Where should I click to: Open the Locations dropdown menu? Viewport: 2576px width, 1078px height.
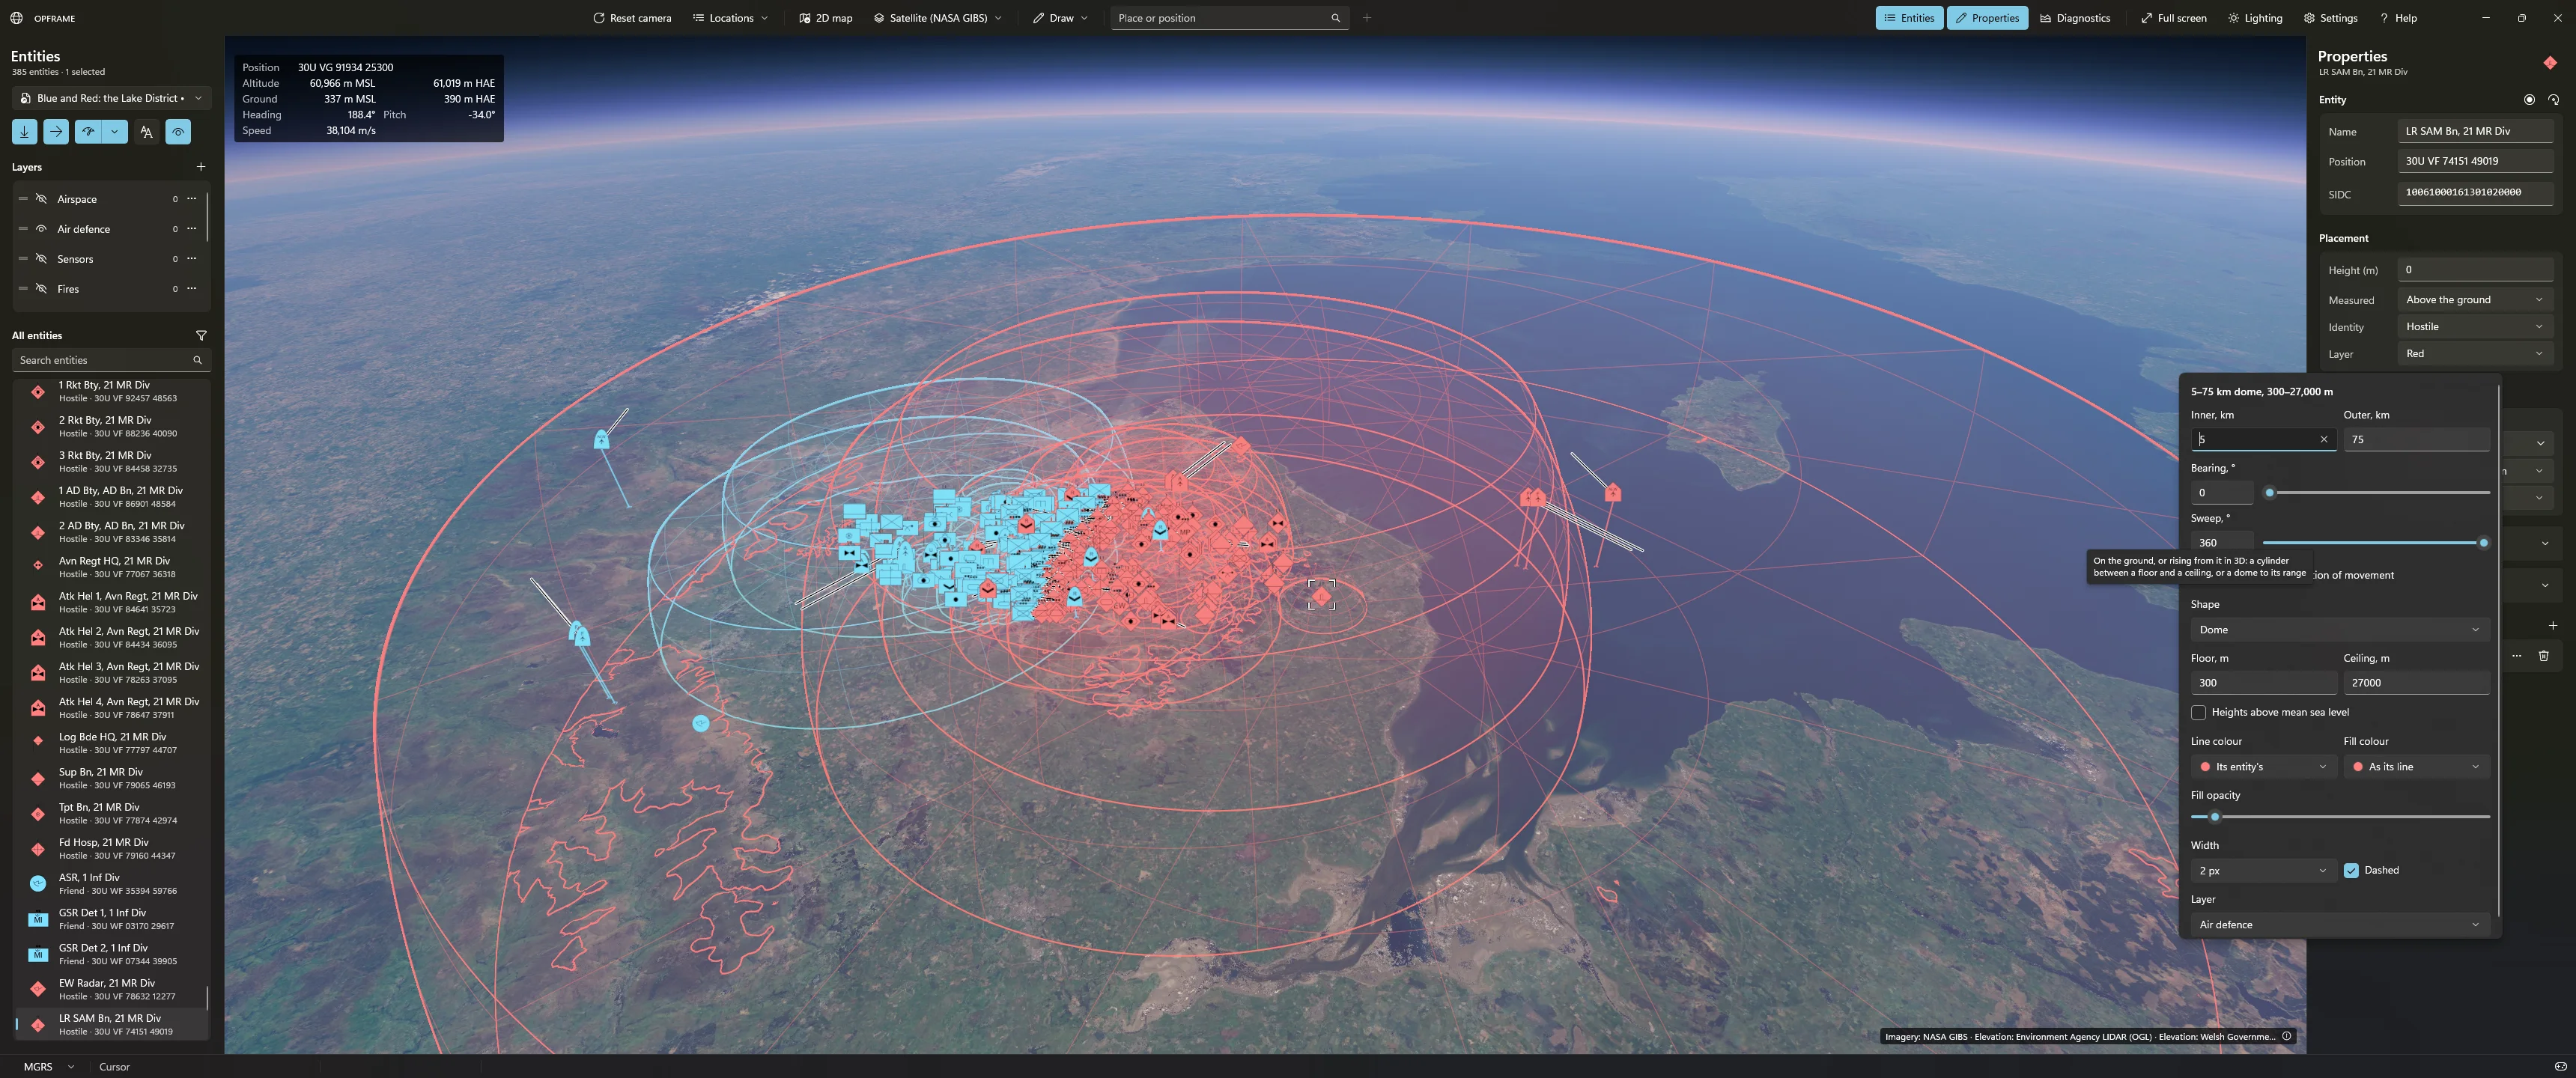[731, 18]
